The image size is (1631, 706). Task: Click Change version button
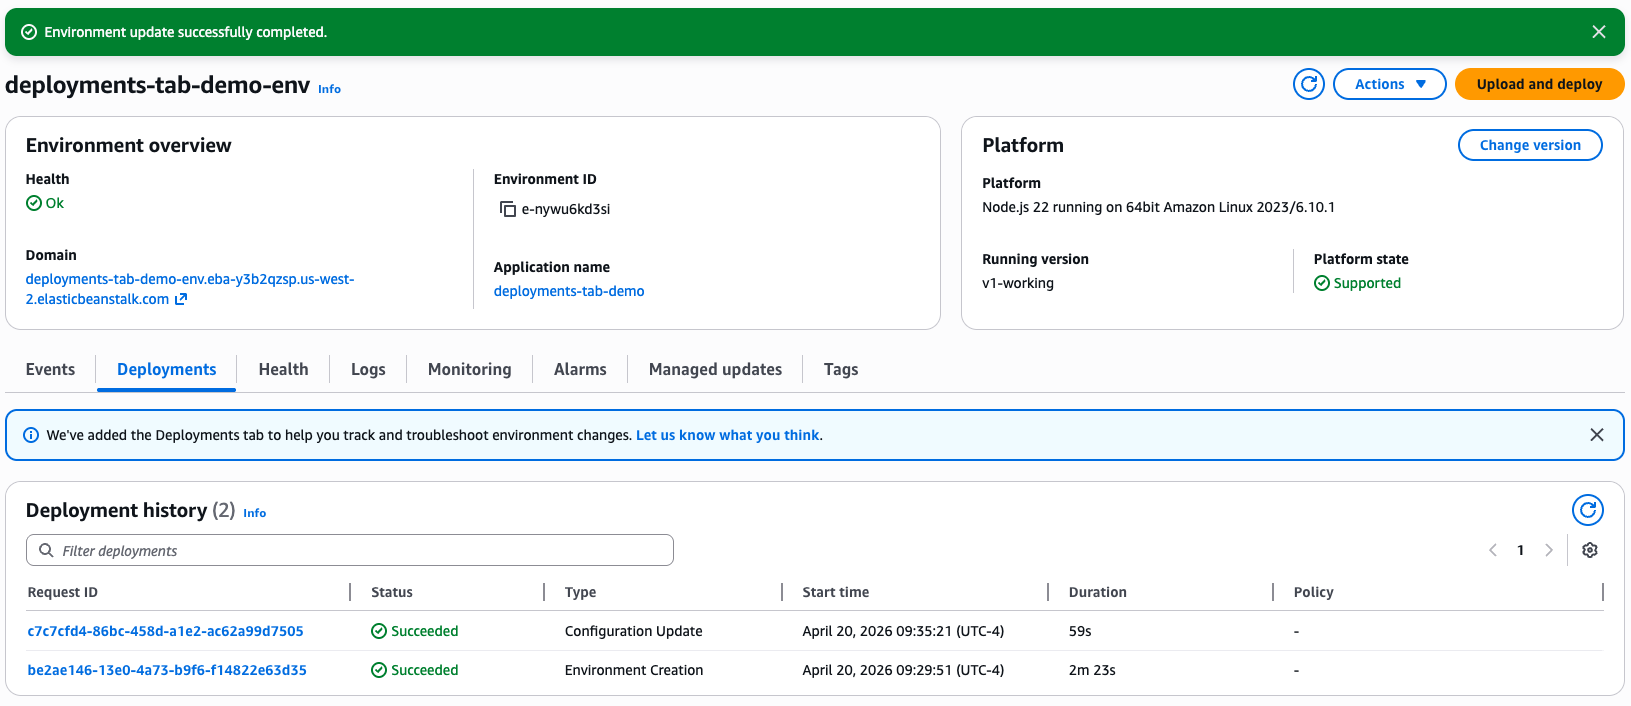point(1530,145)
